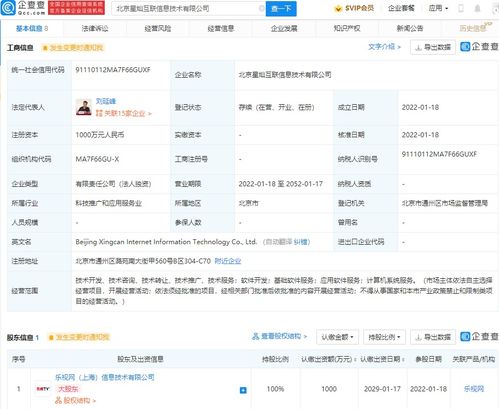This screenshot has height=409, width=499.
Task: Open 文字介绍 link in 工商信息
Action: 384,47
